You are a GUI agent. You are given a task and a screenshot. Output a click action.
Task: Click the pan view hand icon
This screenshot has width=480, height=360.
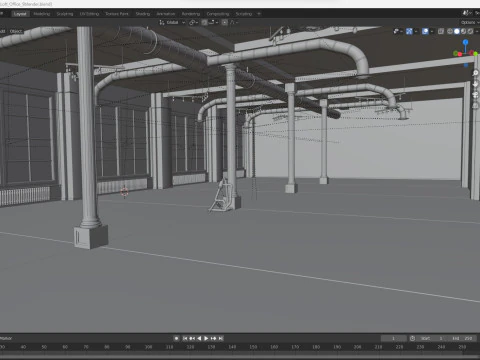[x=476, y=84]
